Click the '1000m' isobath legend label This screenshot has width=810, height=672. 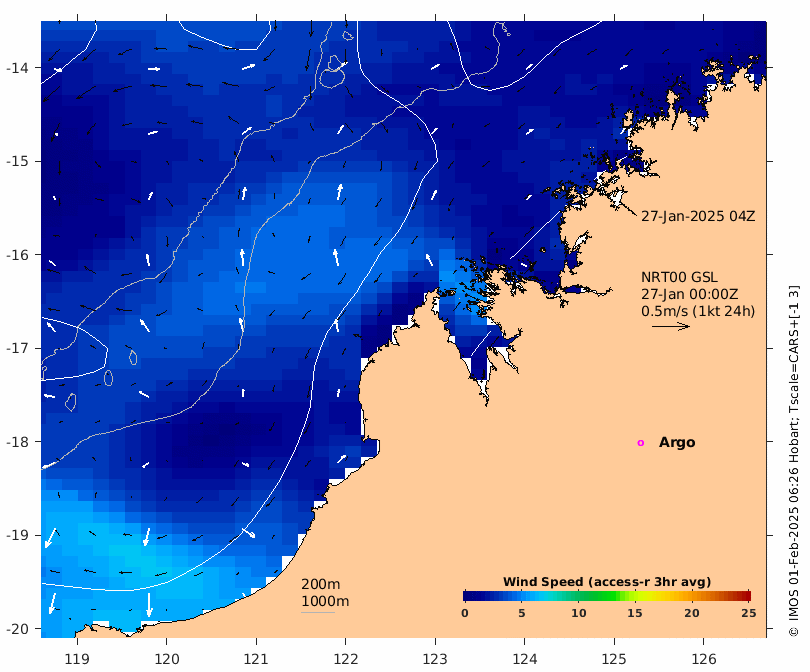pyautogui.click(x=325, y=601)
